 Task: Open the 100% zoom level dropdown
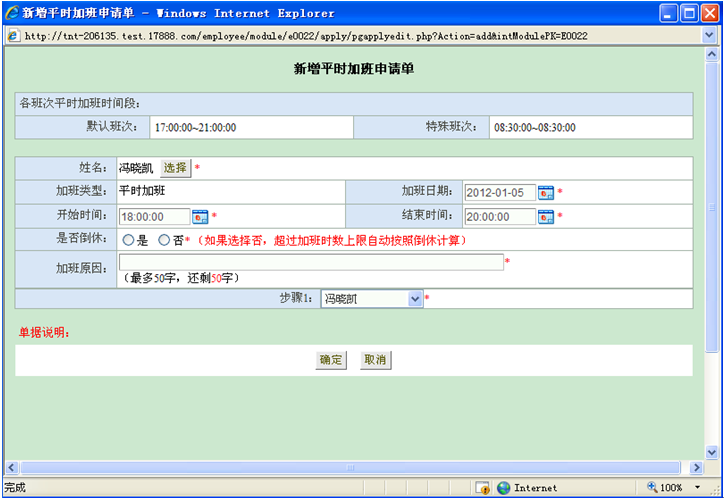[698, 488]
